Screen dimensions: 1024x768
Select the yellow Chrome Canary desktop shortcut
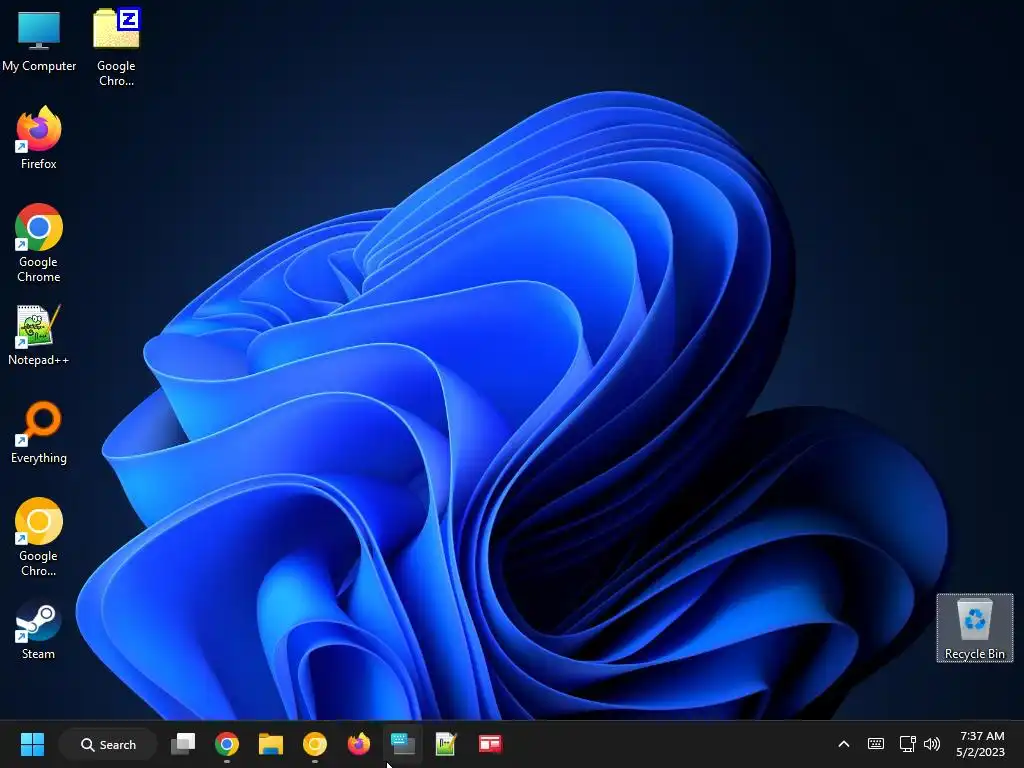click(39, 537)
